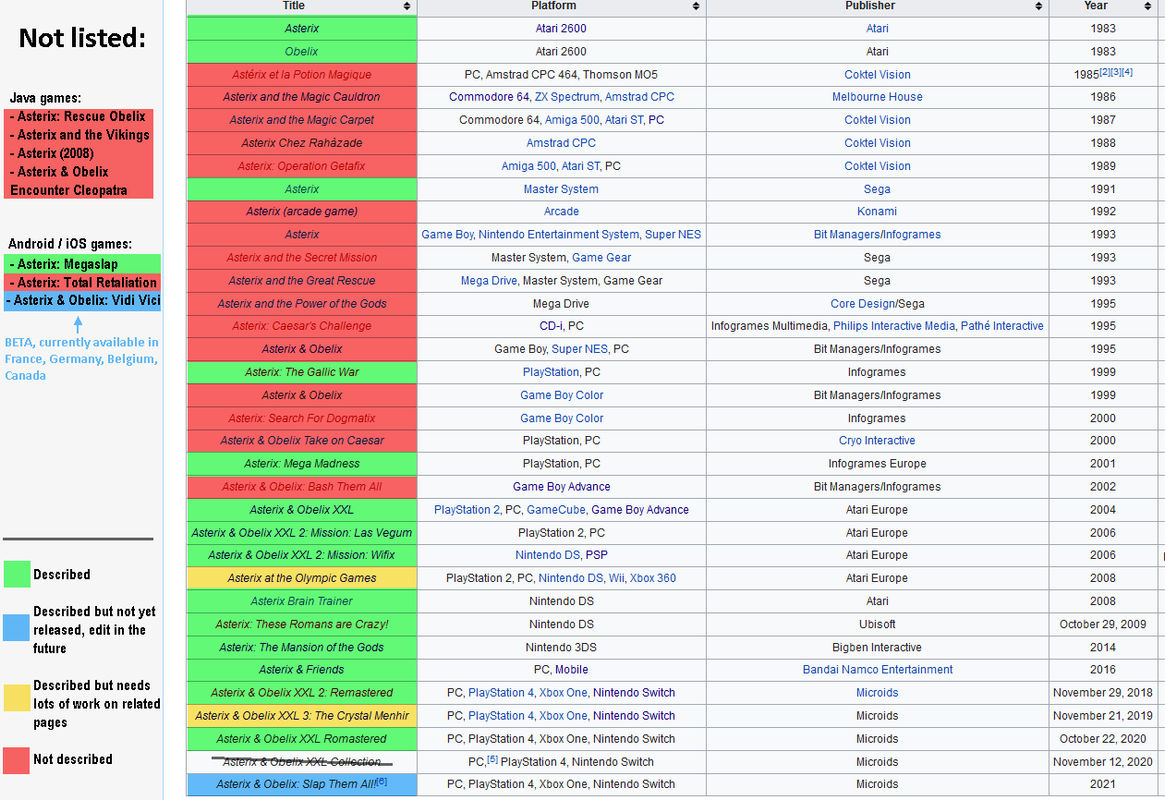1165x800 pixels.
Task: Open the ZX Spectrum platform link
Action: pyautogui.click(x=567, y=97)
